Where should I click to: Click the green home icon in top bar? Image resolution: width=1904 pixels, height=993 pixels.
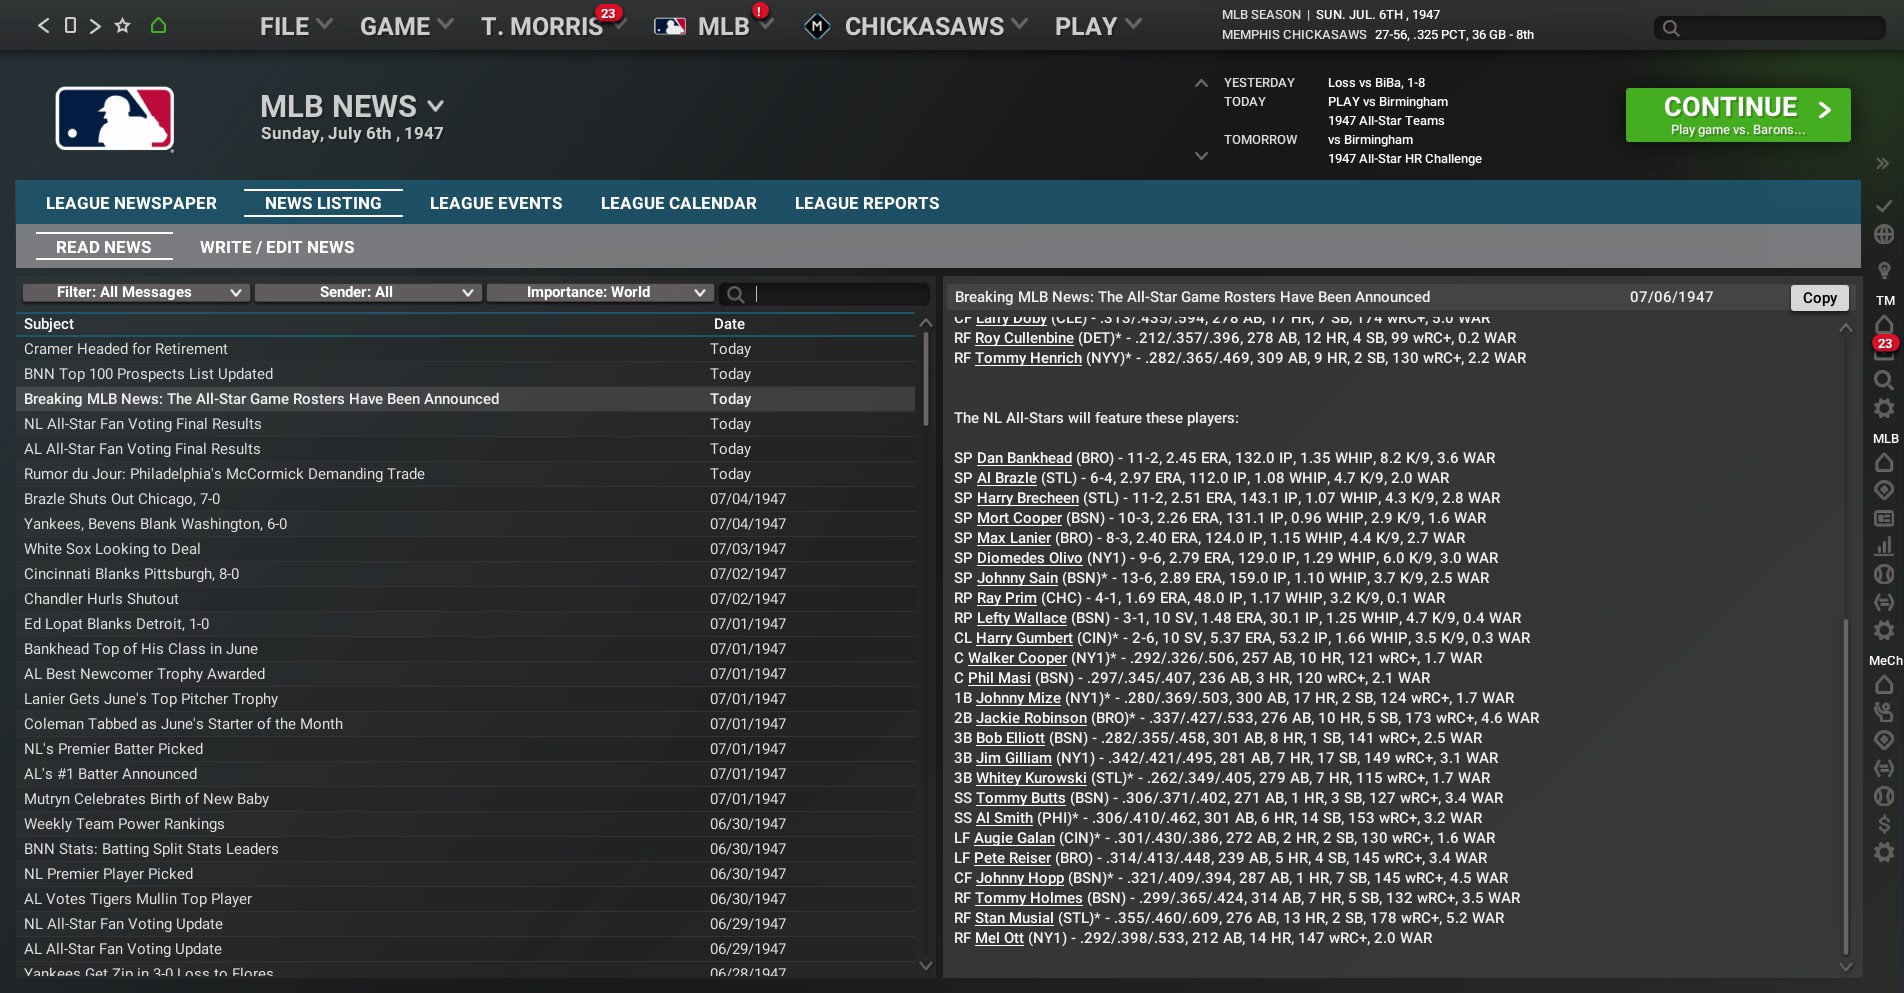point(158,26)
